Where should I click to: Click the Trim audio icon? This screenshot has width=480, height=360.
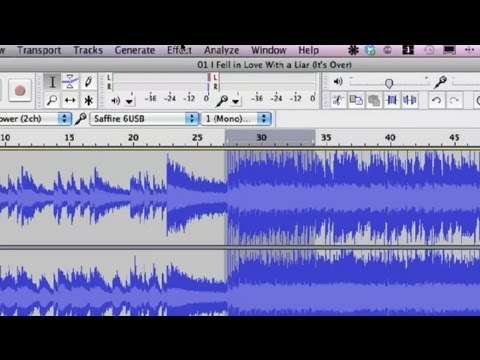392,100
